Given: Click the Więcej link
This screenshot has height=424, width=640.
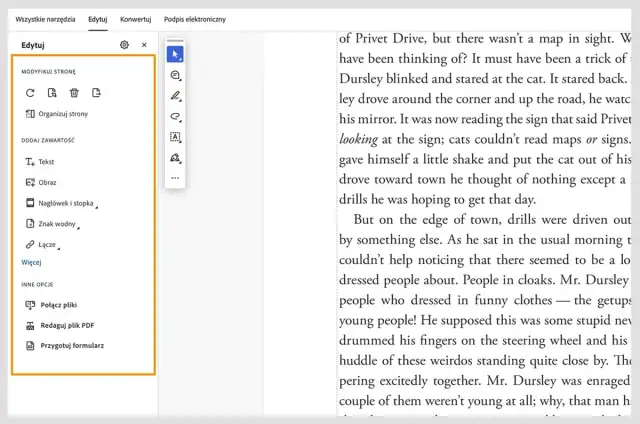Looking at the screenshot, I should tap(31, 262).
